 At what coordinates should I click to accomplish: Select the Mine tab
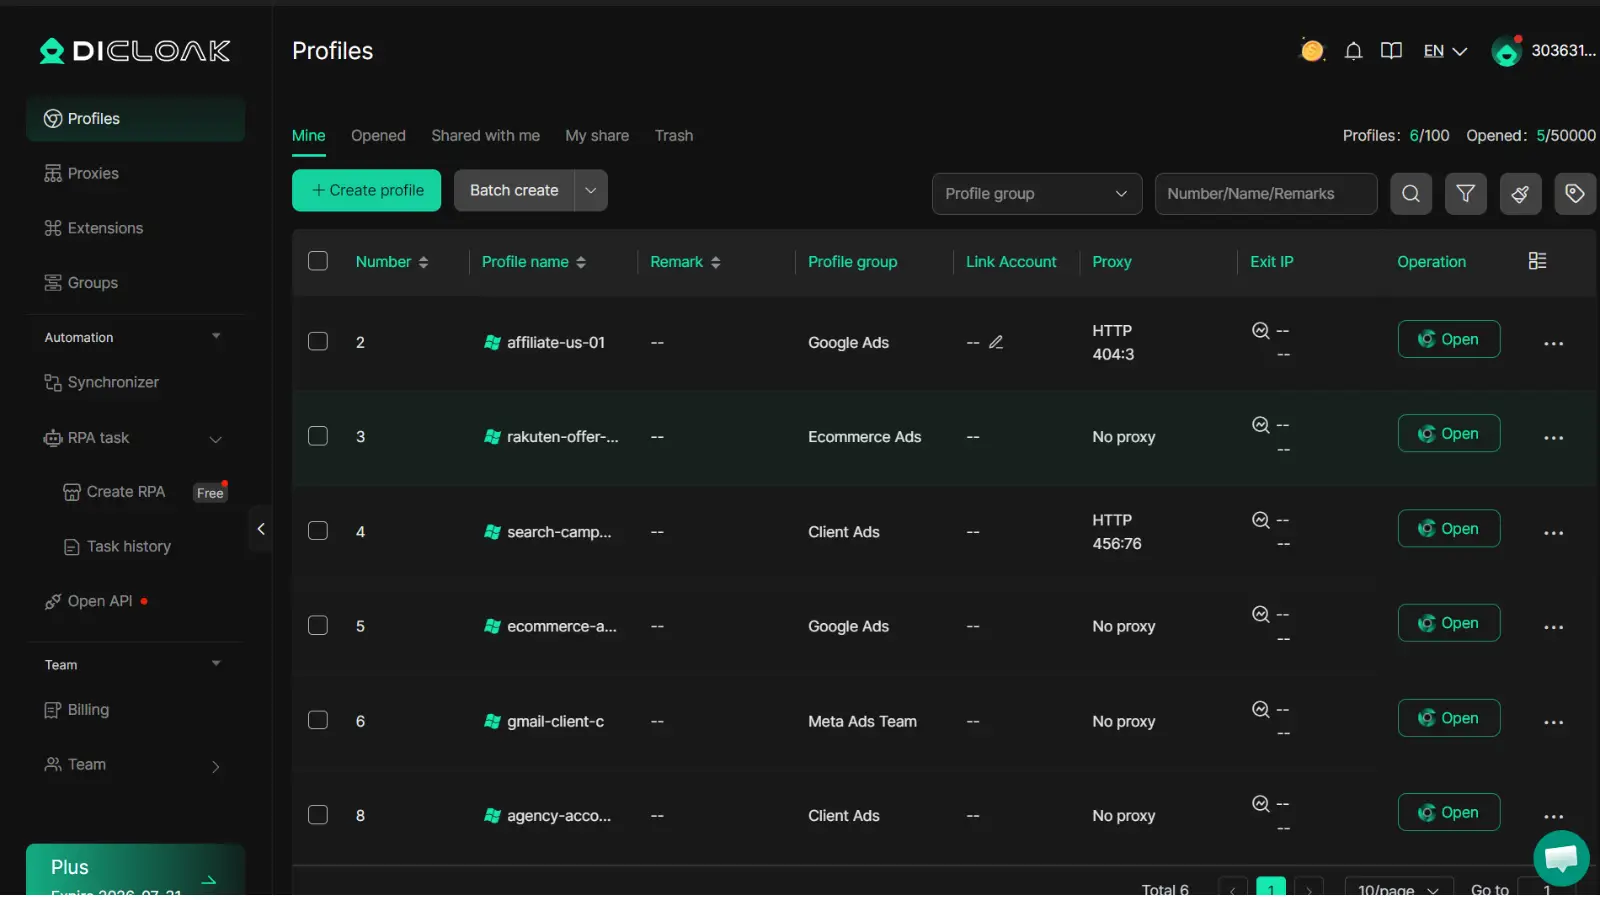(308, 136)
